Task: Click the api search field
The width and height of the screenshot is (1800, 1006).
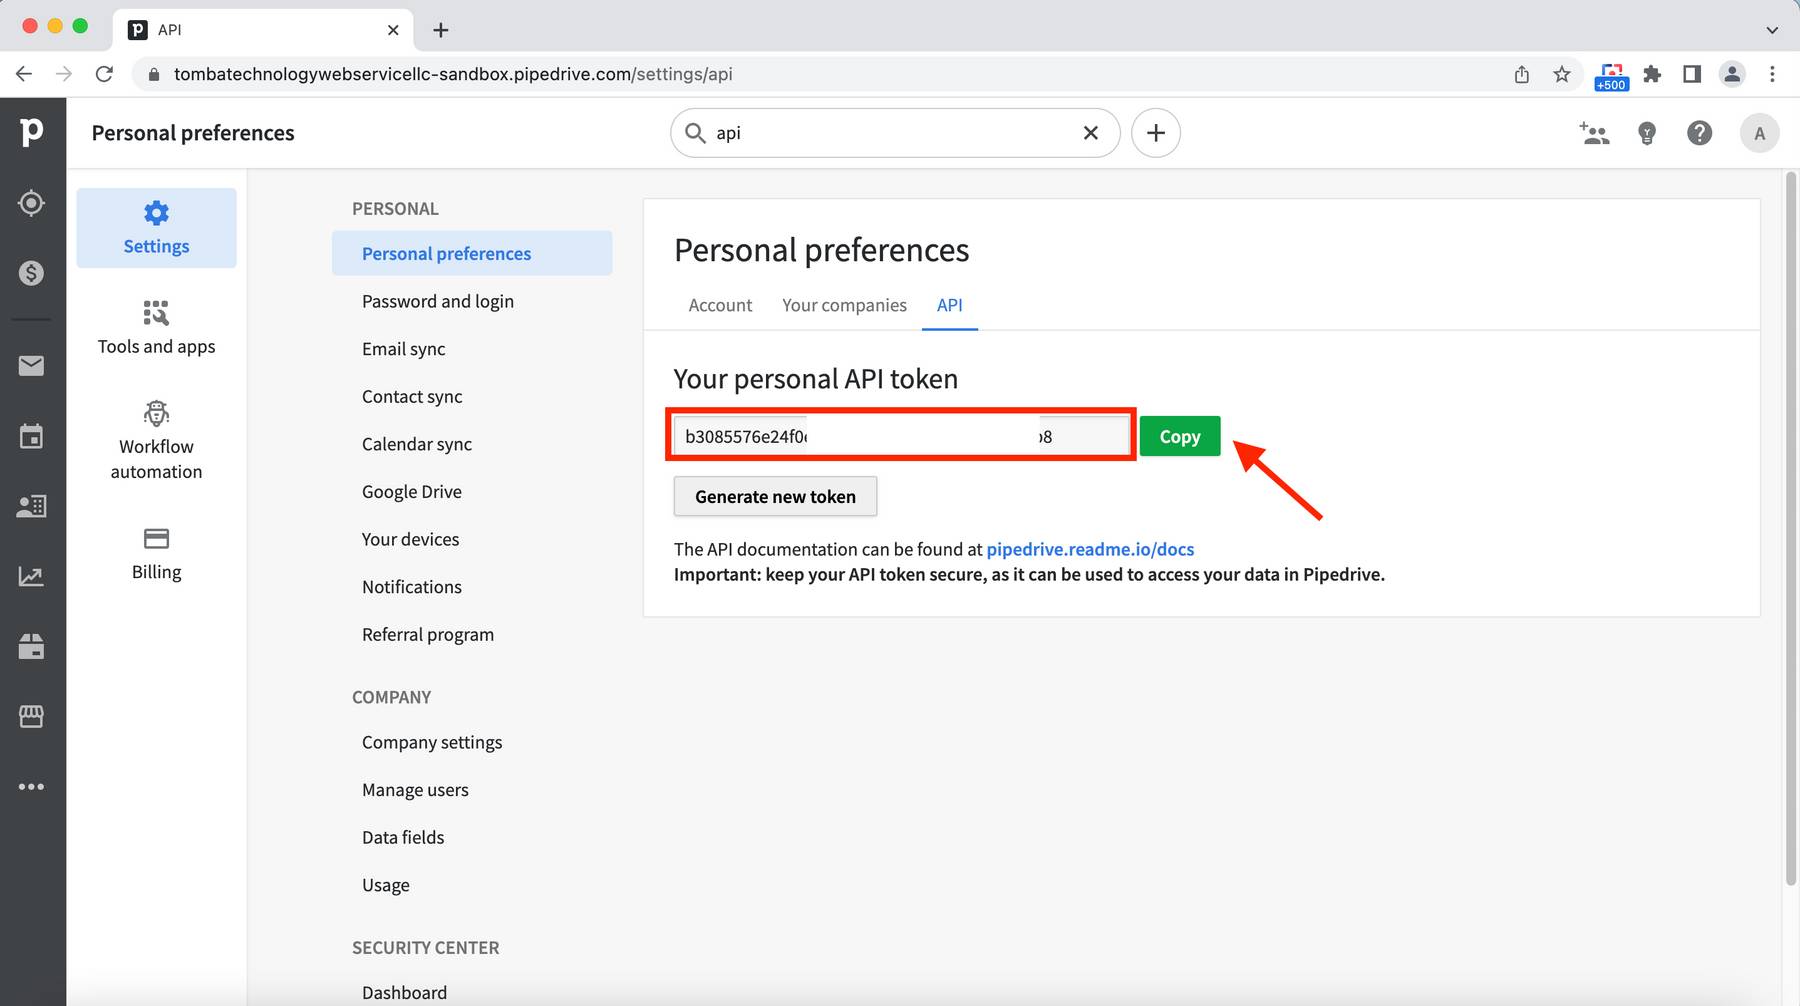Action: pos(895,133)
